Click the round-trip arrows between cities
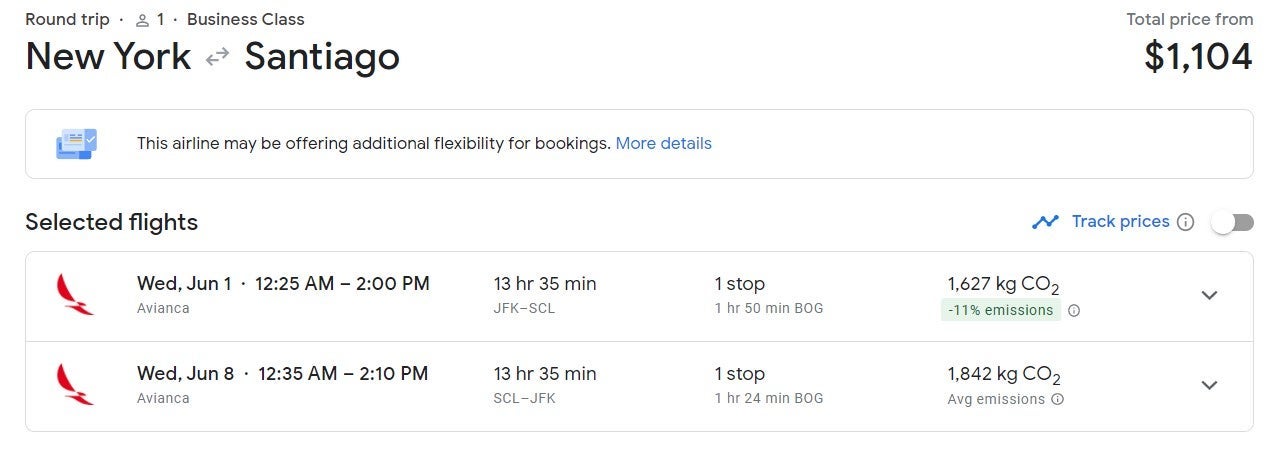This screenshot has height=453, width=1288. point(217,58)
